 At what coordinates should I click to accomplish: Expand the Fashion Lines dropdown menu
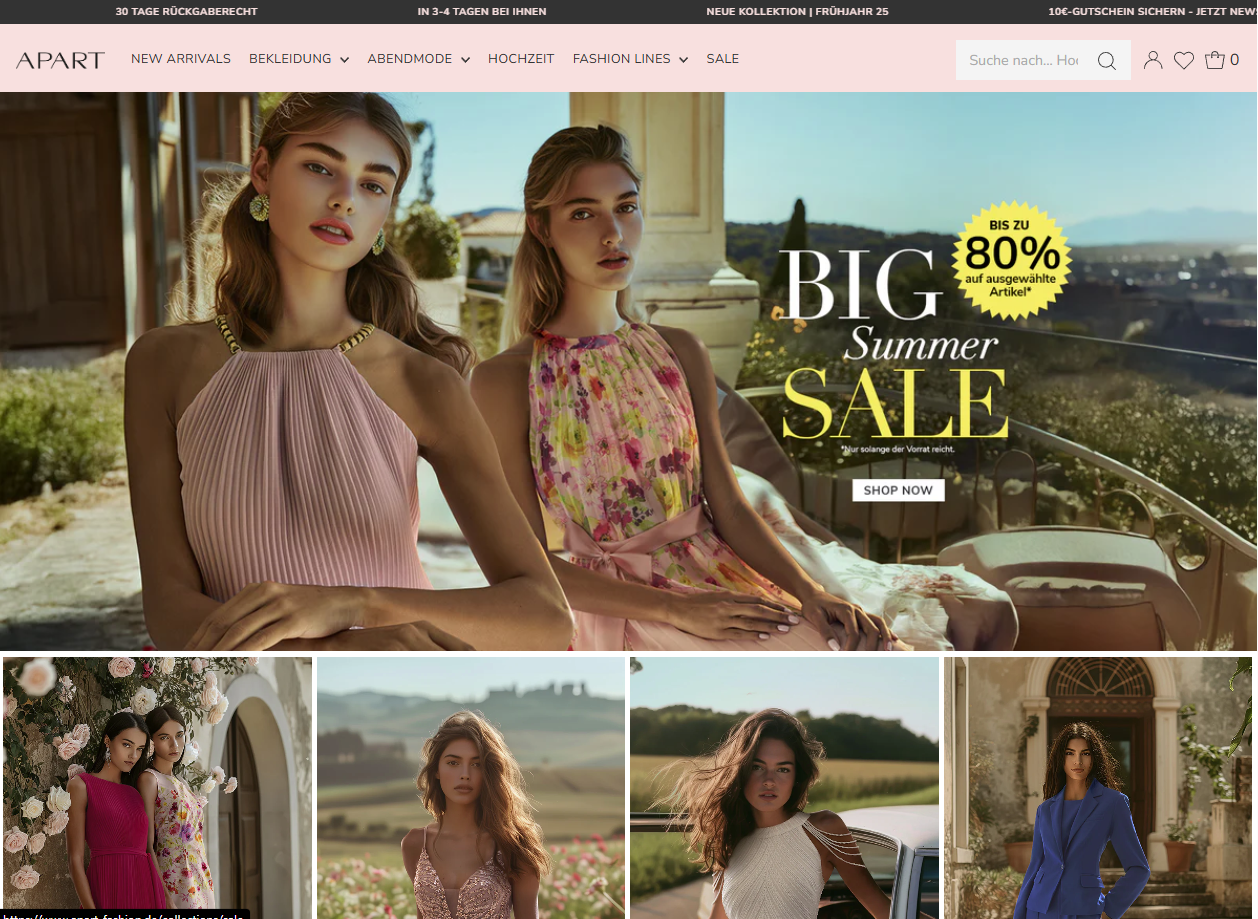[630, 59]
